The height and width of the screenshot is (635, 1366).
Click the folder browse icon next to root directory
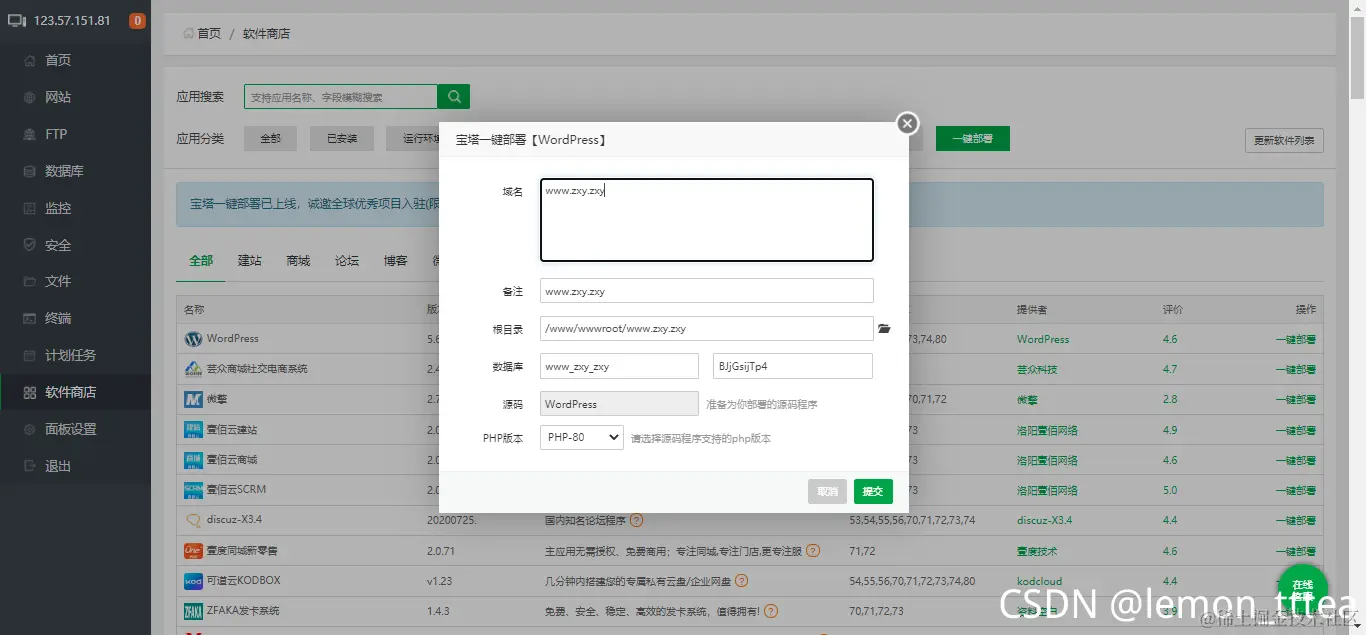click(884, 328)
